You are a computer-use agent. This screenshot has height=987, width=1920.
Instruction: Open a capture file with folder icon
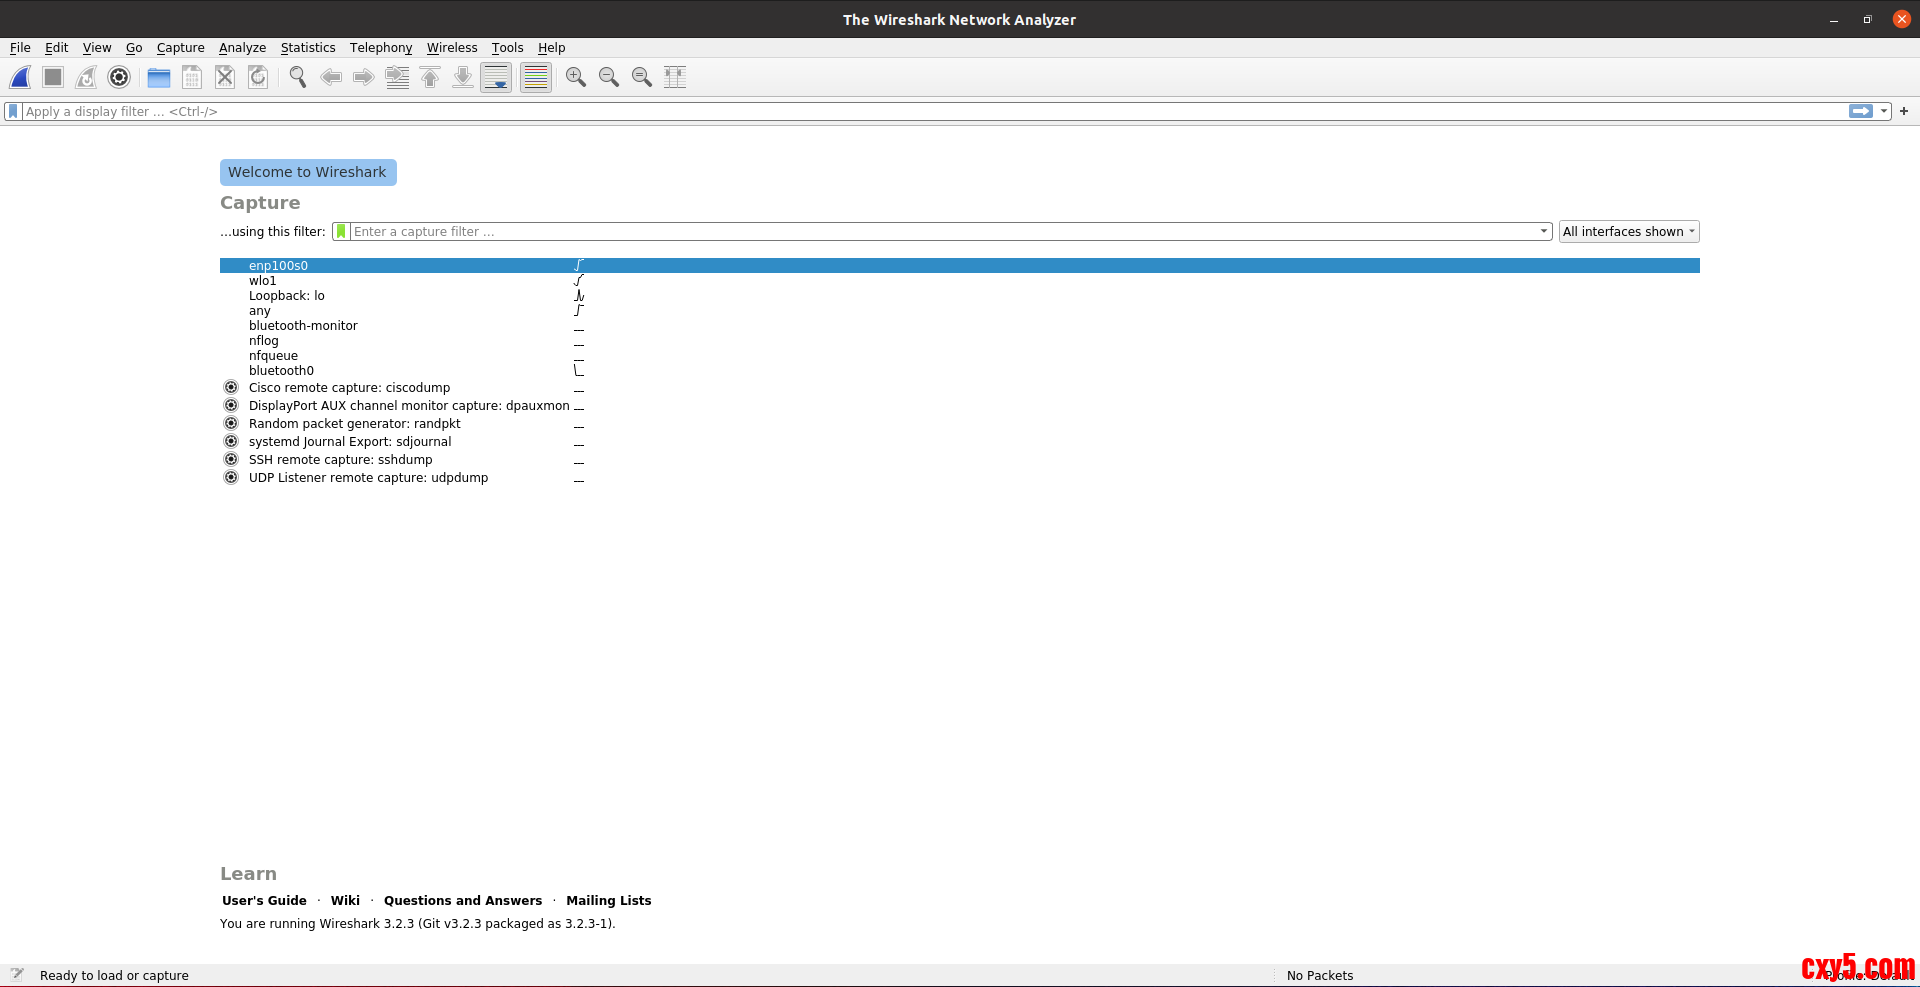[158, 77]
